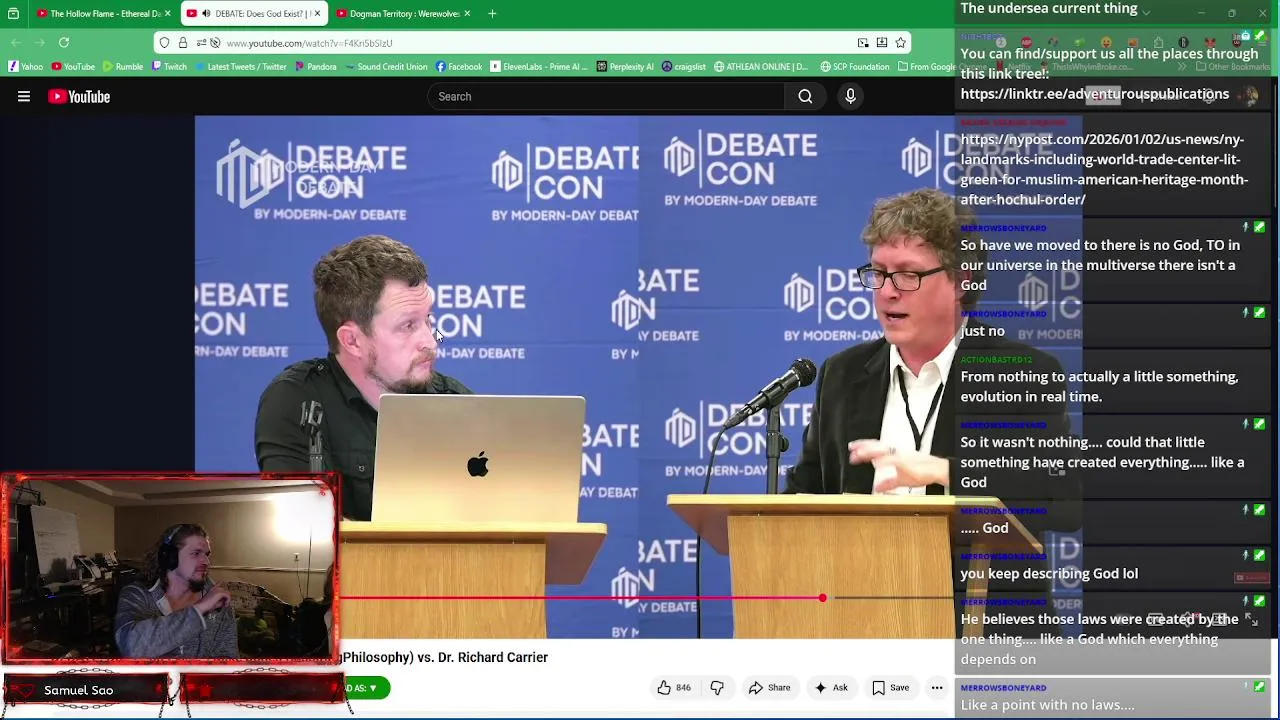1280x720 pixels.
Task: Click the browser address bar URL
Action: coord(309,43)
